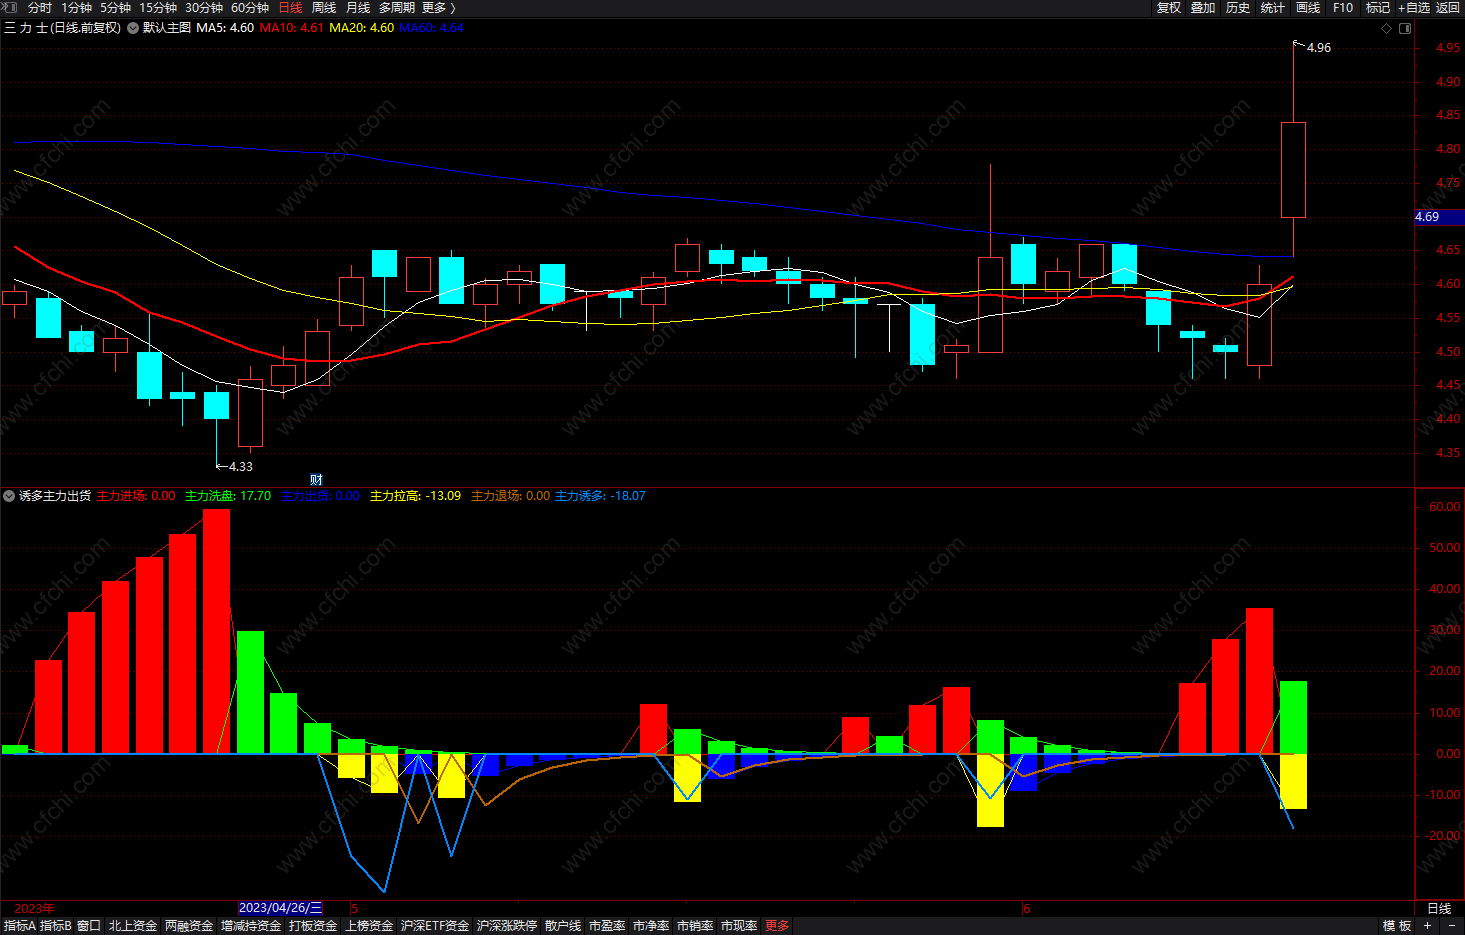1465x935 pixels.
Task: Select the 60分钟 period
Action: tap(250, 7)
